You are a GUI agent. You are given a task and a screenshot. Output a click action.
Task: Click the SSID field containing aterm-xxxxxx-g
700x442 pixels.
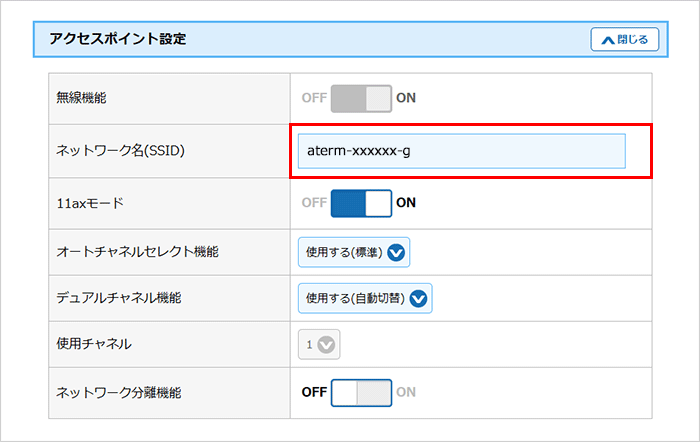click(461, 151)
